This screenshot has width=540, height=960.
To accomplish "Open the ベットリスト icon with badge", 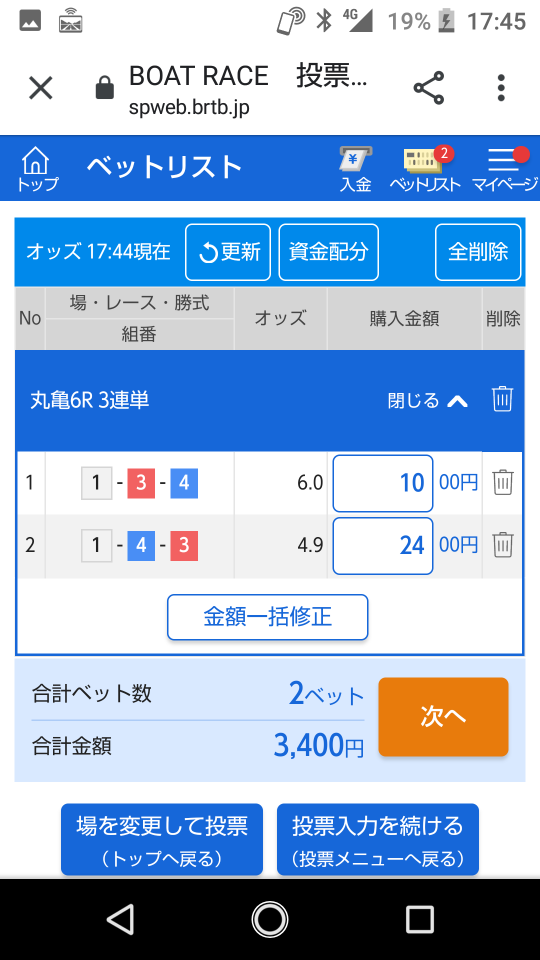I will click(x=426, y=169).
